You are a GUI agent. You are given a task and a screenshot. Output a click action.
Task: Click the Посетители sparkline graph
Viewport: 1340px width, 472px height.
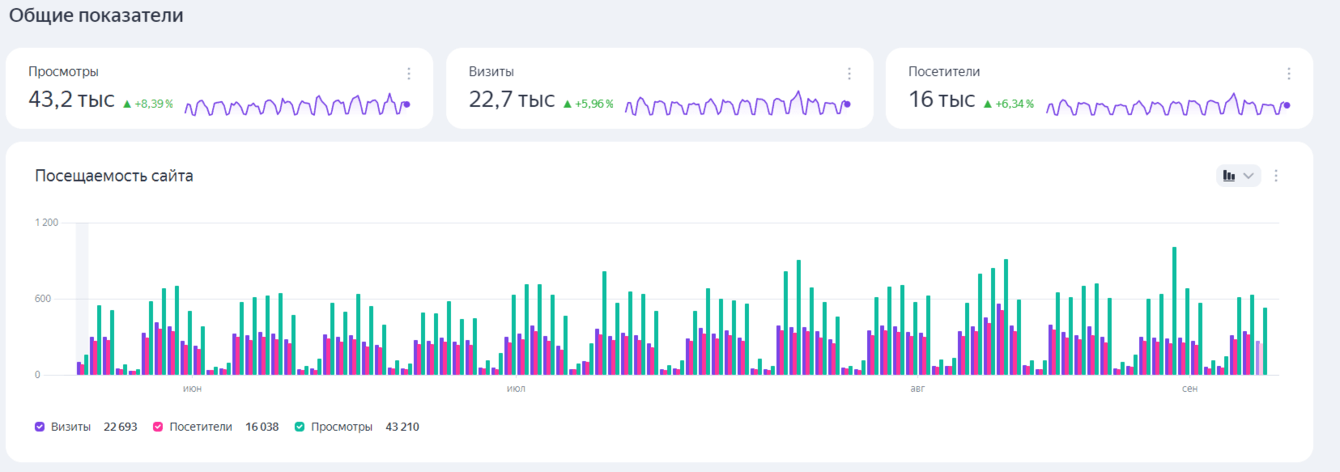tap(1168, 105)
